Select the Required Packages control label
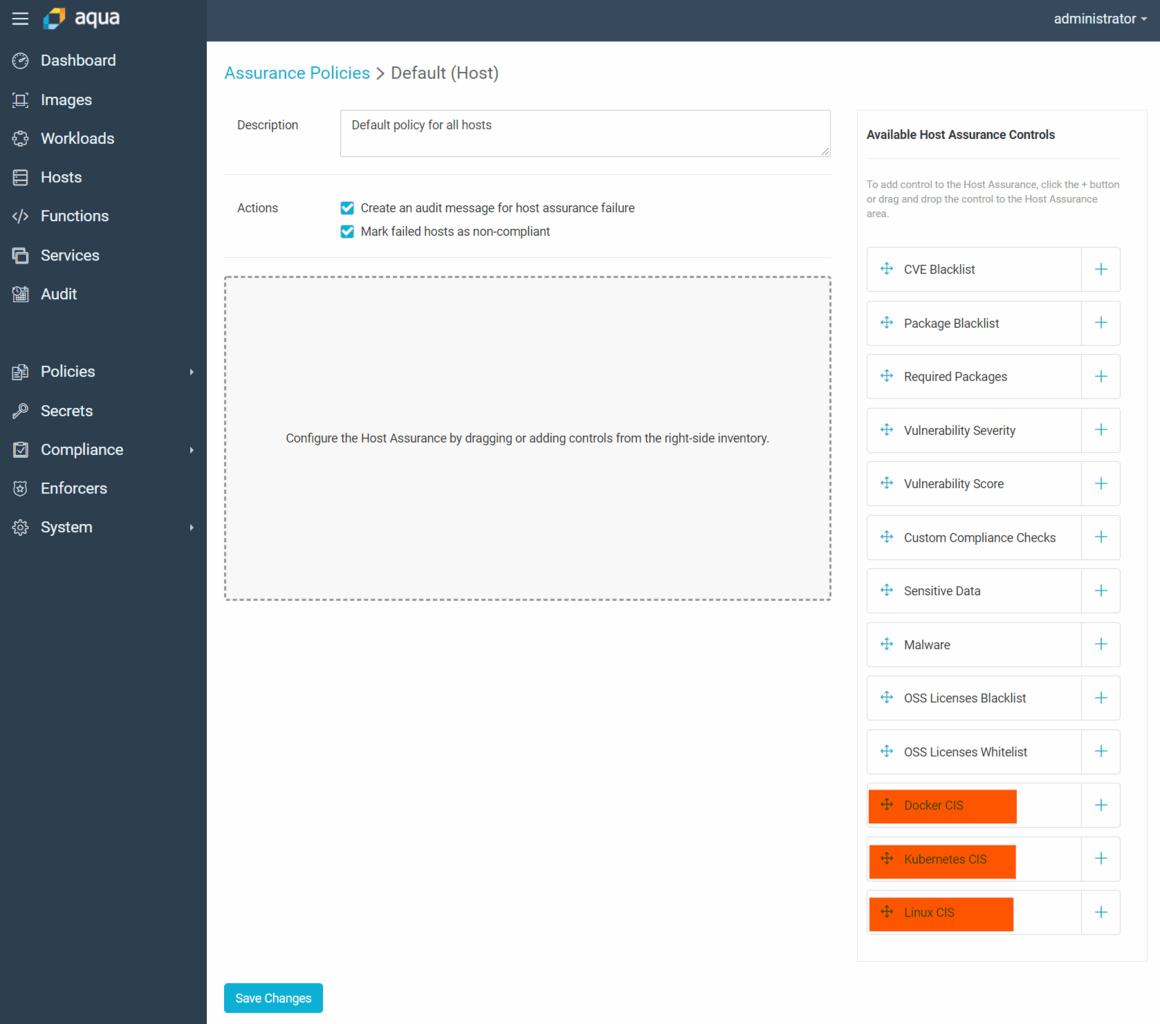 pyautogui.click(x=955, y=377)
